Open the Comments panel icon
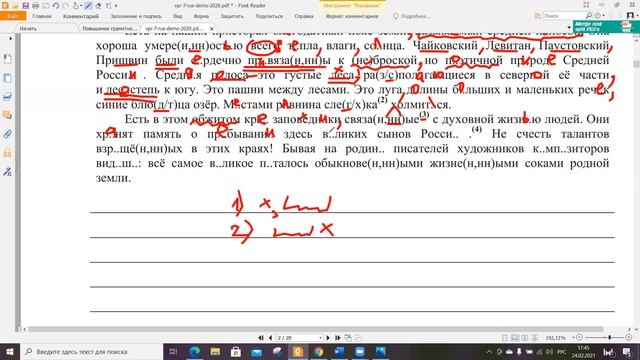Viewport: 640px width, 360px height. 7,115
